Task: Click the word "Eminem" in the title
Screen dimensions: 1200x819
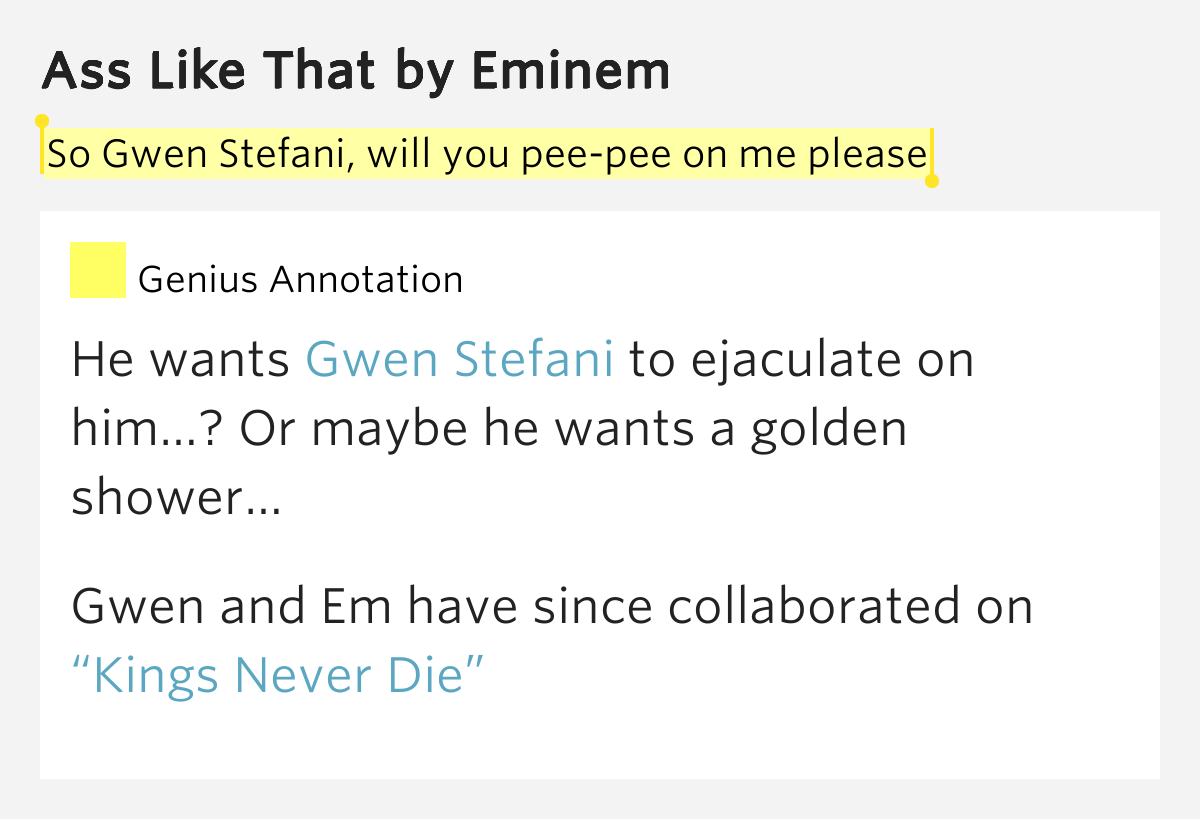Action: 570,70
